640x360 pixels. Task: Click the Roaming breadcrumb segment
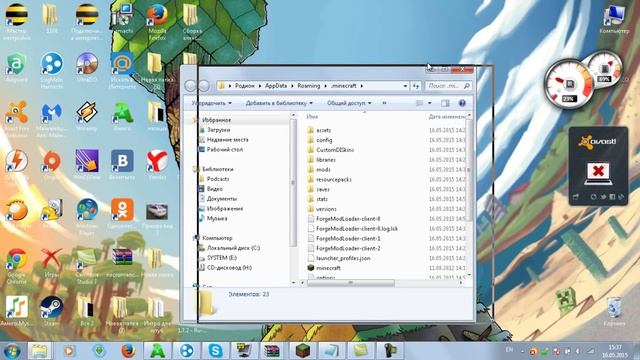click(x=309, y=86)
